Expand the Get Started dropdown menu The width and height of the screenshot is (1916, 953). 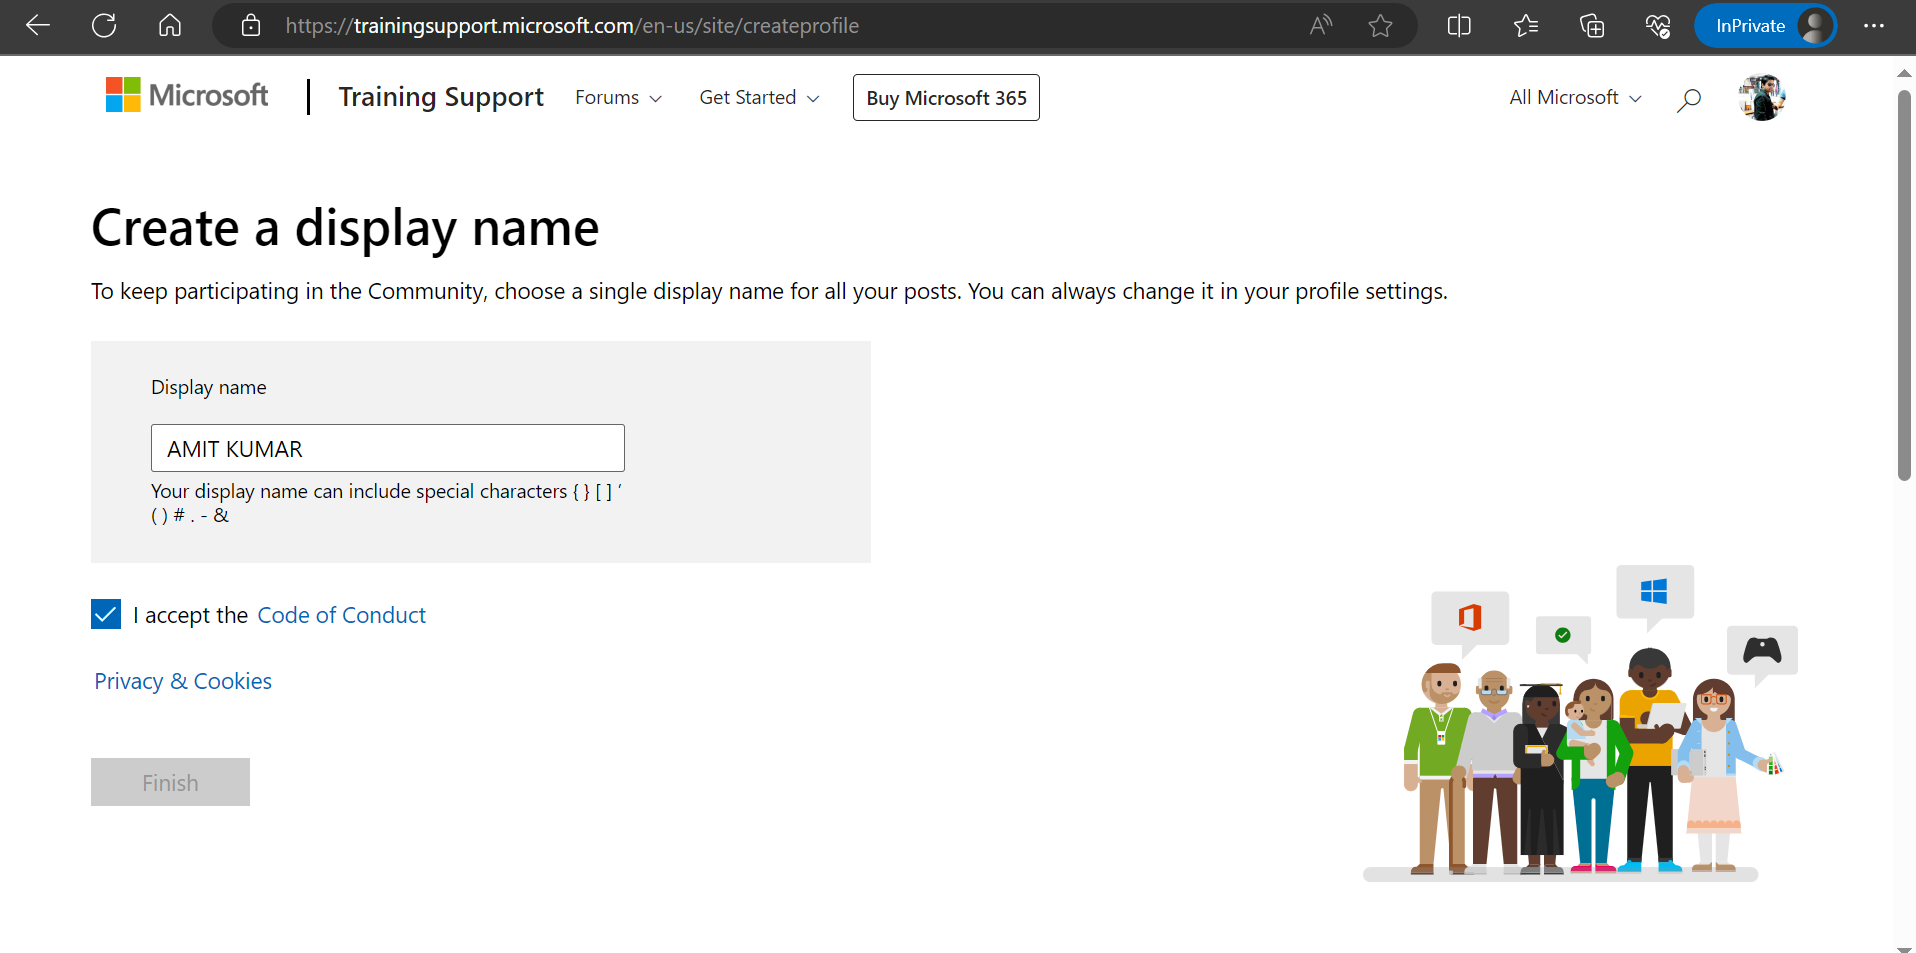pyautogui.click(x=759, y=98)
